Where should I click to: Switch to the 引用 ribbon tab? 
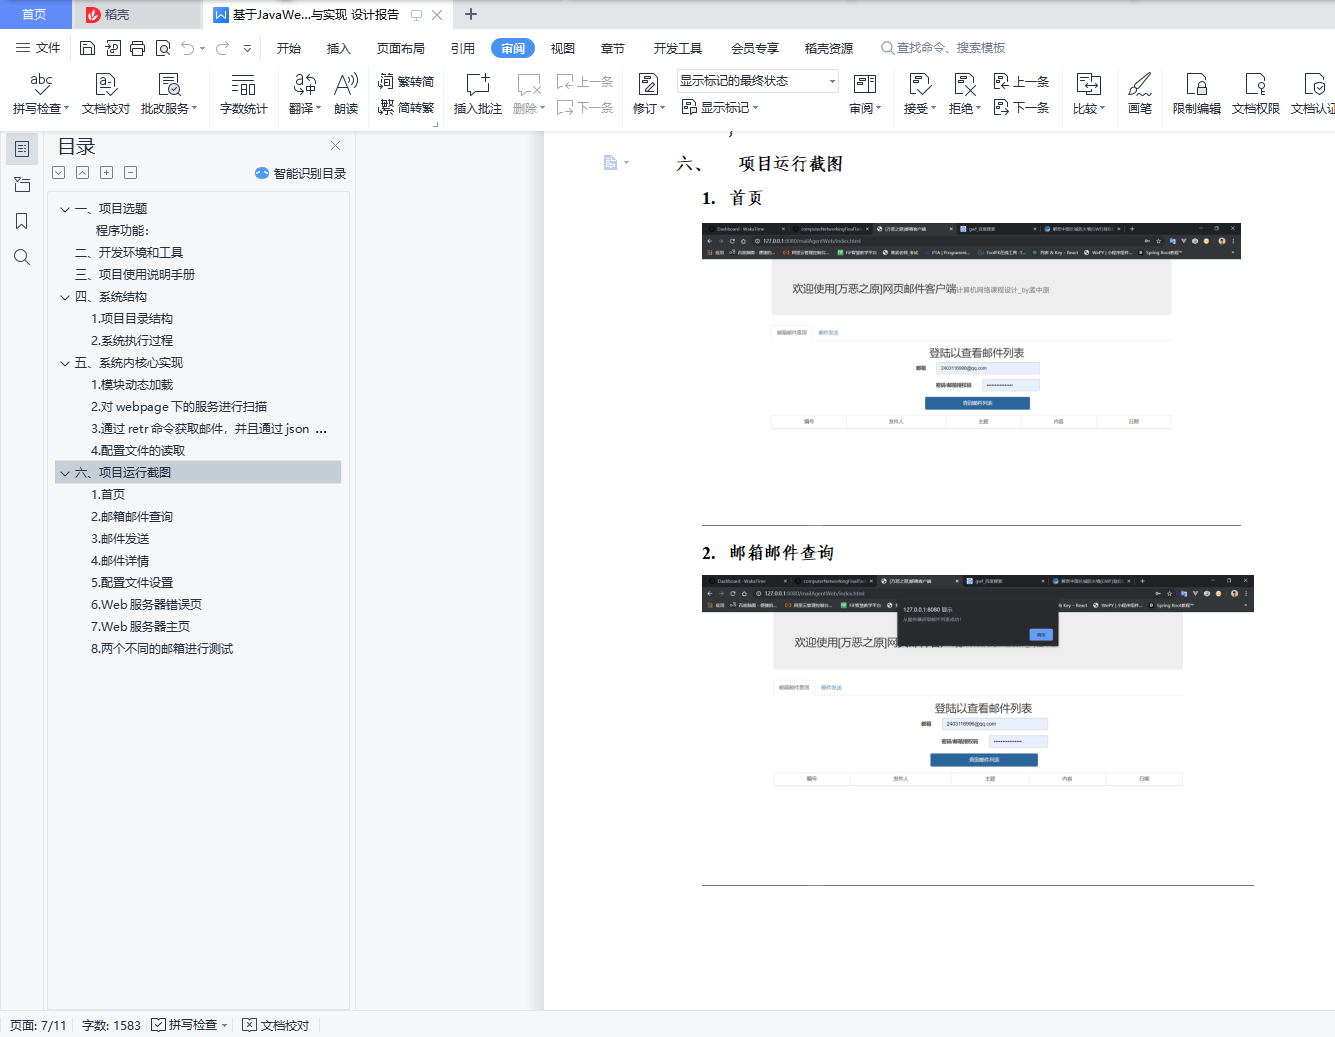click(x=463, y=48)
